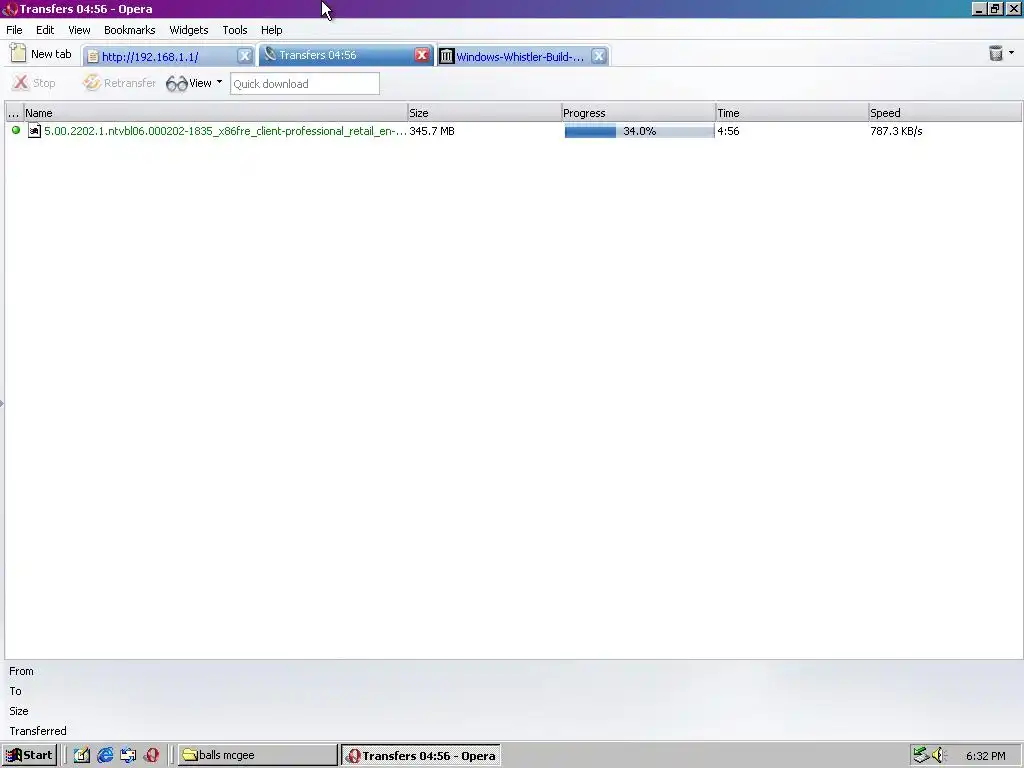1024x768 pixels.
Task: Close the http://192.168.1.1/ tab
Action: click(x=245, y=56)
